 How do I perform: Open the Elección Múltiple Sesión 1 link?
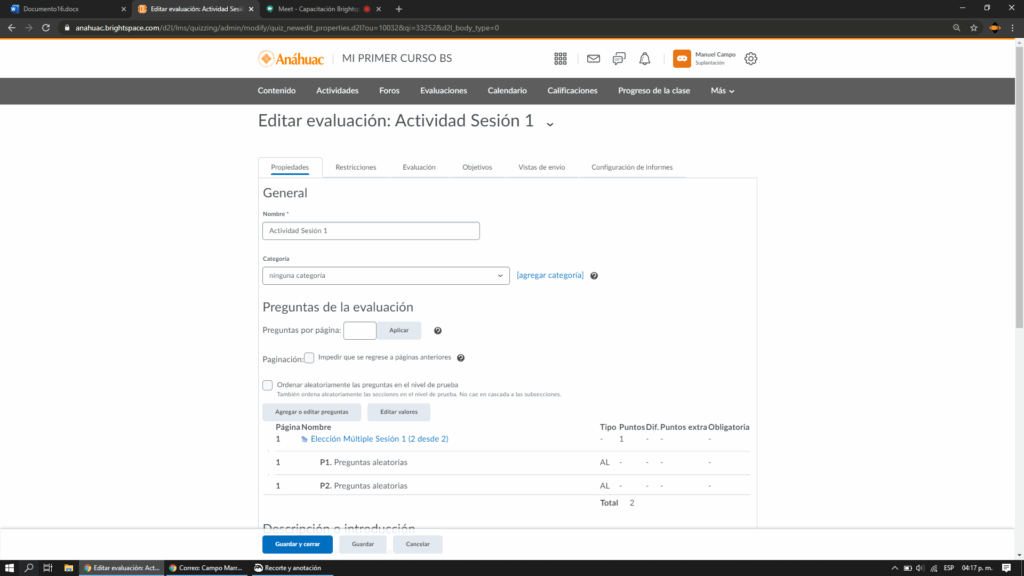coord(379,439)
